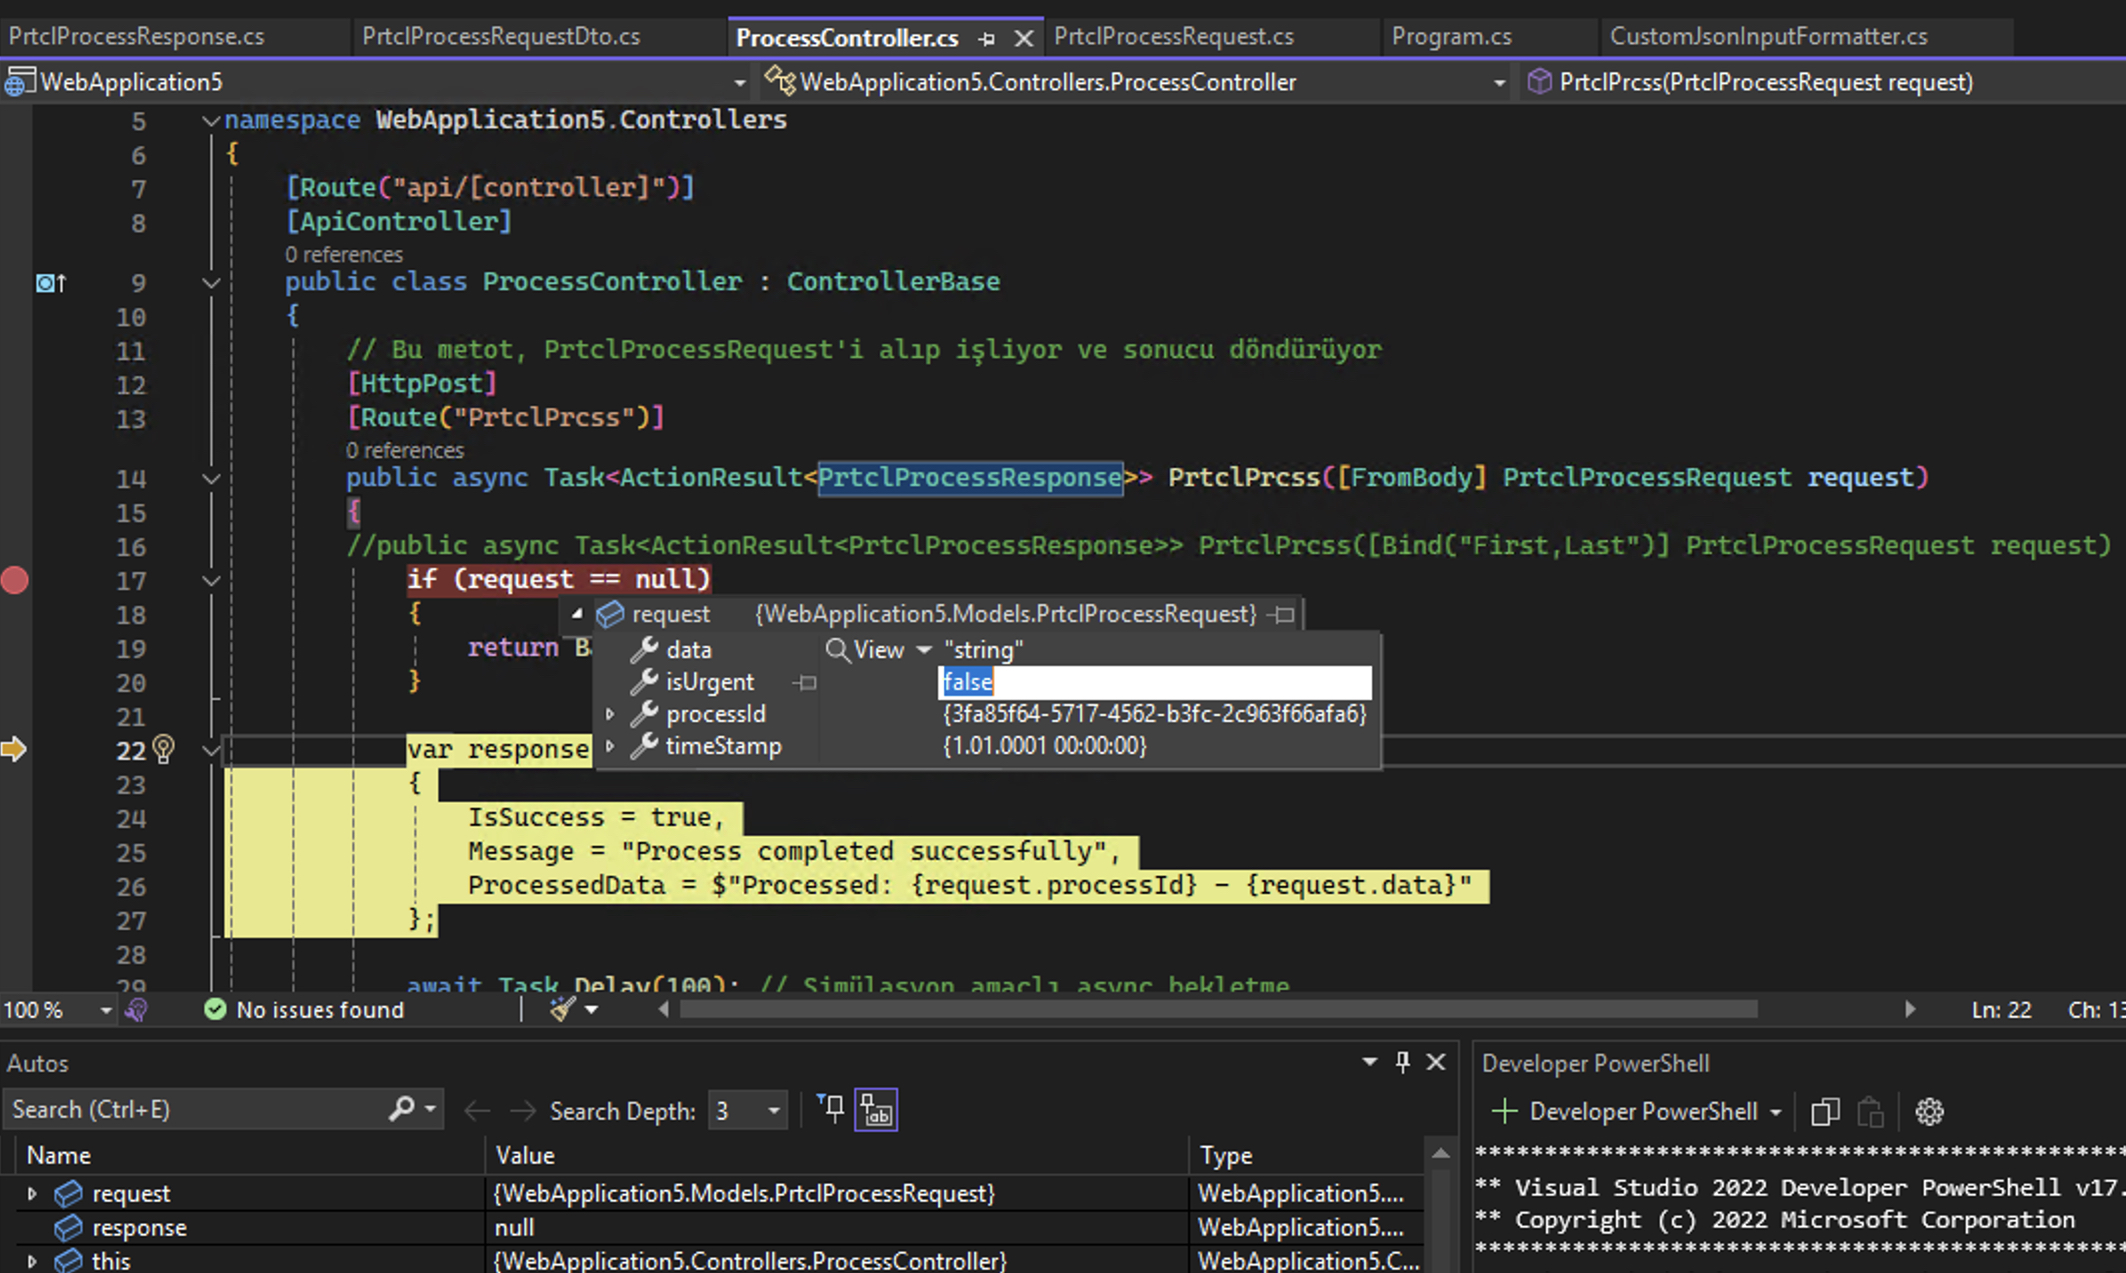Collapse the request datatip node
Image resolution: width=2126 pixels, height=1273 pixels.
577,613
